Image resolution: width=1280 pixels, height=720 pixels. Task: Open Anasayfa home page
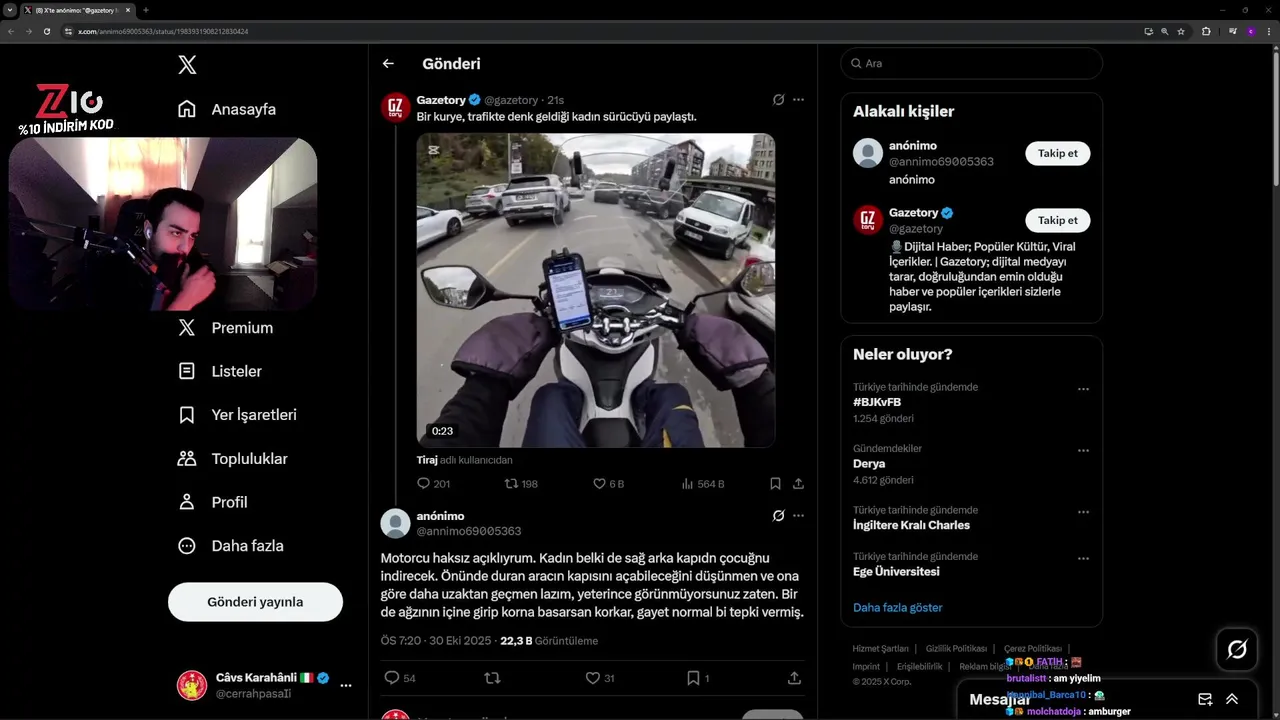226,109
